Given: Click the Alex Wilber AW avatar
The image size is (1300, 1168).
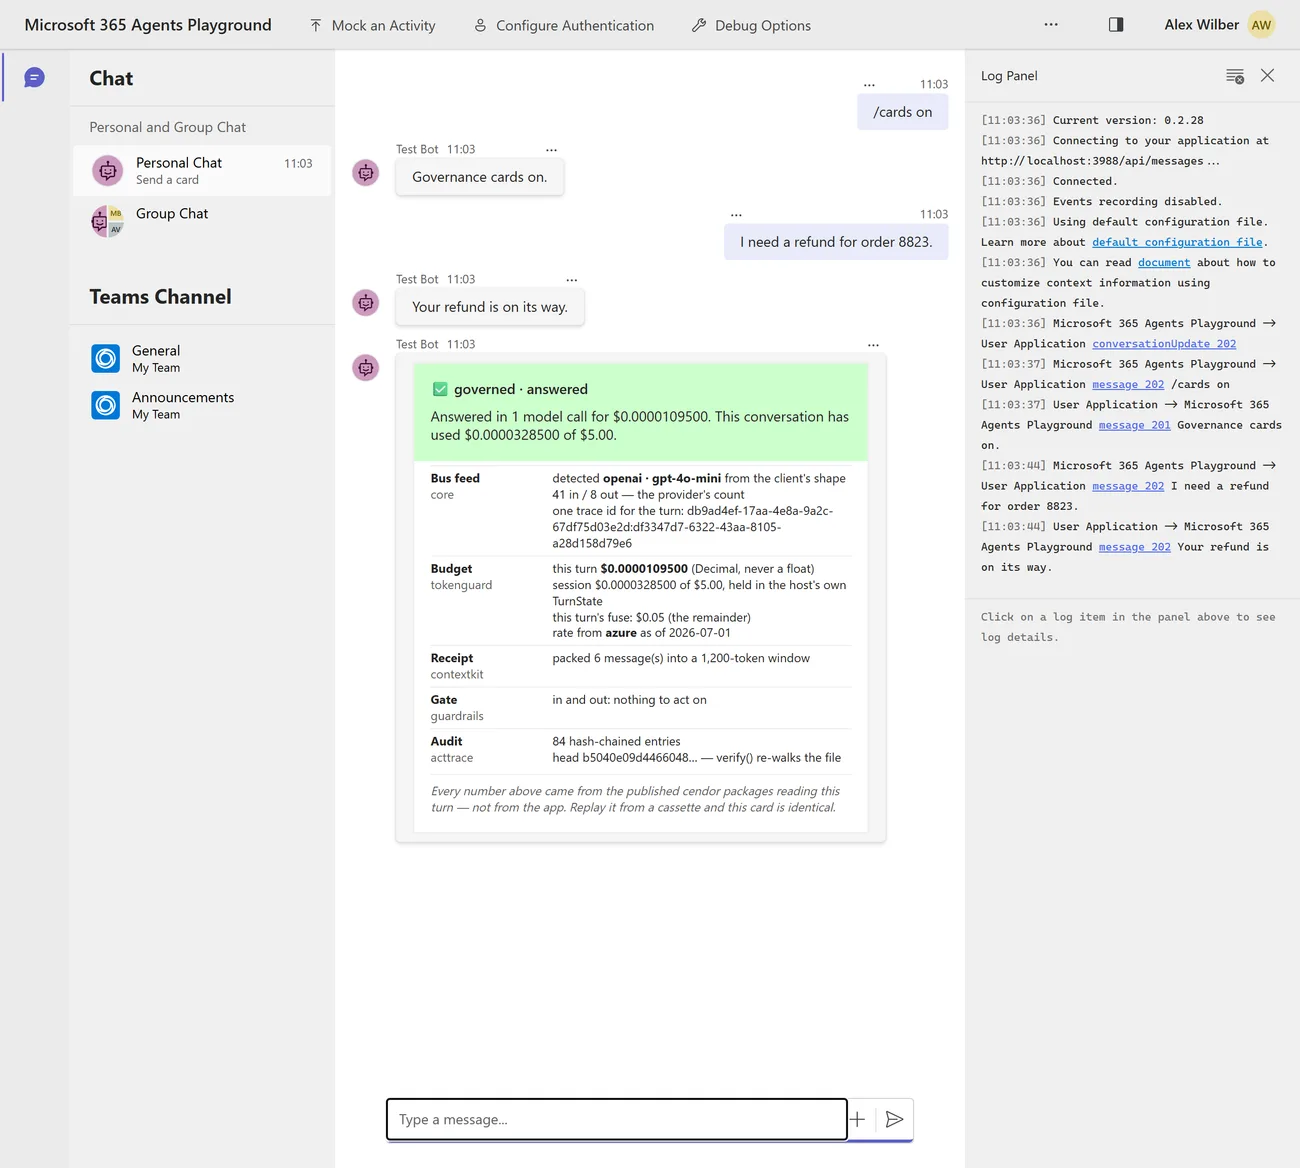Looking at the screenshot, I should tap(1261, 25).
